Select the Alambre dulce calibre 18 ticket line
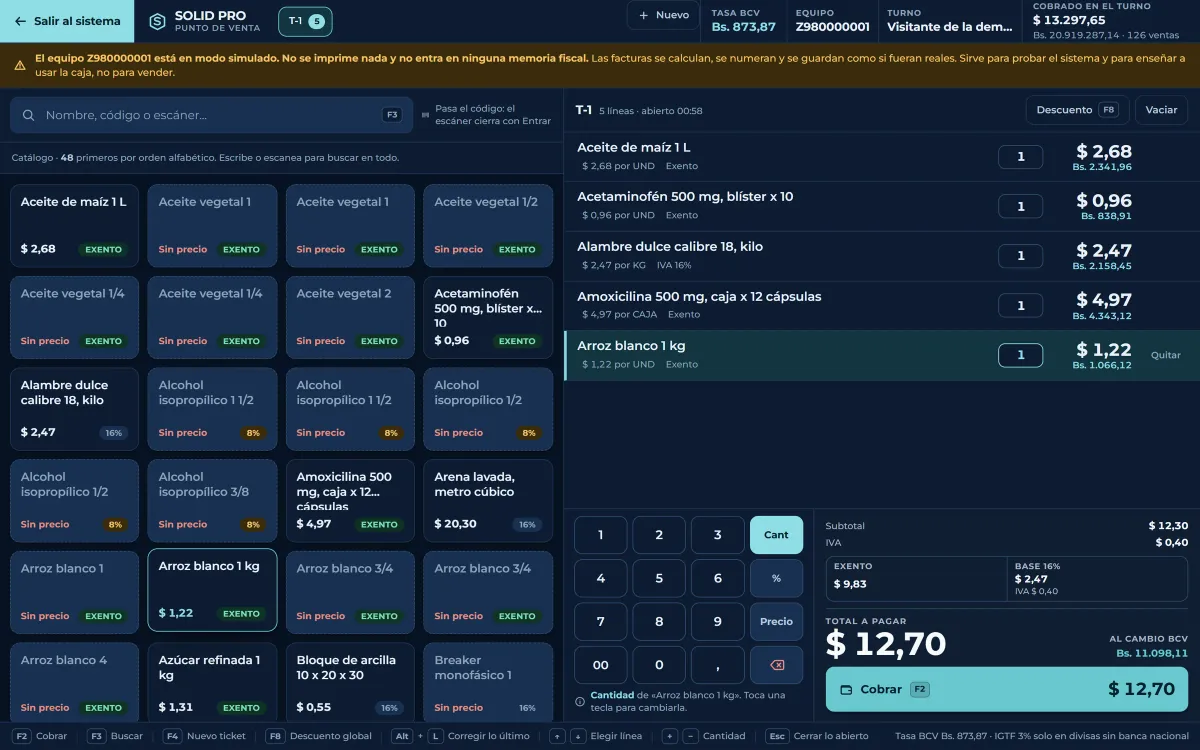The image size is (1200, 750). pos(881,256)
